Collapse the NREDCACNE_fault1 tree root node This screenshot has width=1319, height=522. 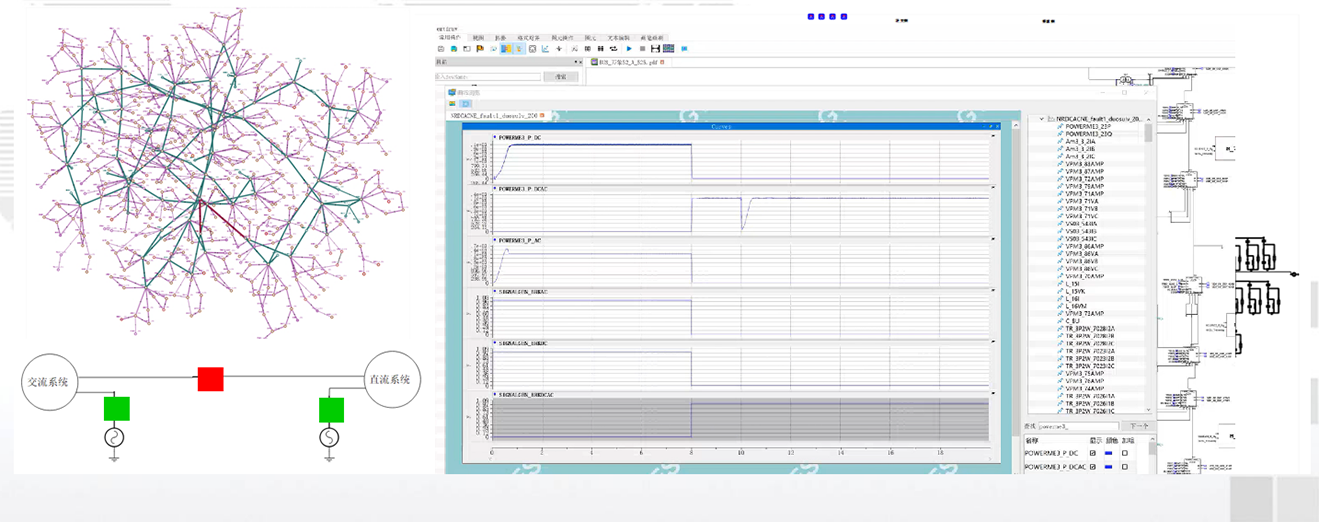(1042, 119)
